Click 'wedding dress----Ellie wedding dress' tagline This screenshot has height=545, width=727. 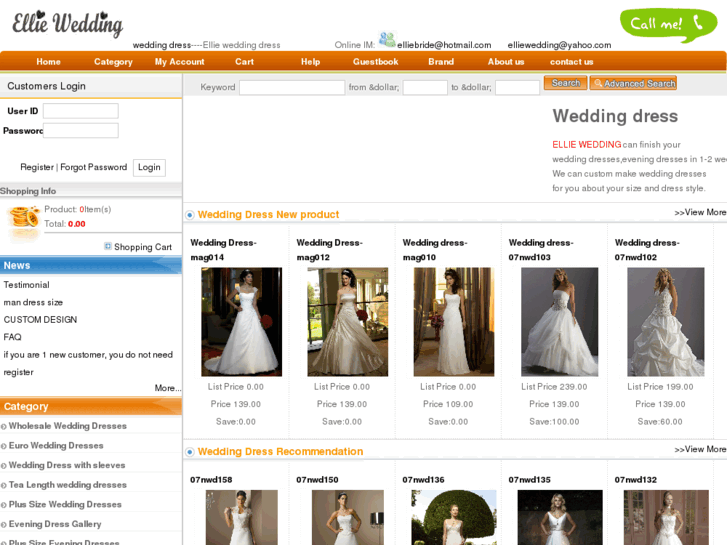click(206, 45)
